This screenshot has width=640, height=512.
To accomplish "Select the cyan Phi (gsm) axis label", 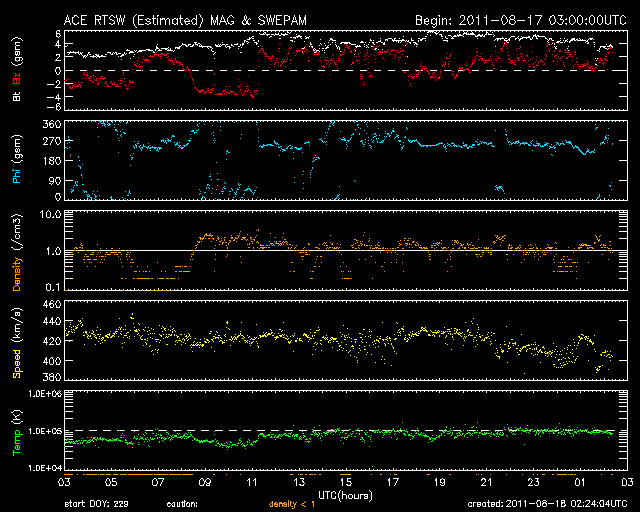I will 17,160.
